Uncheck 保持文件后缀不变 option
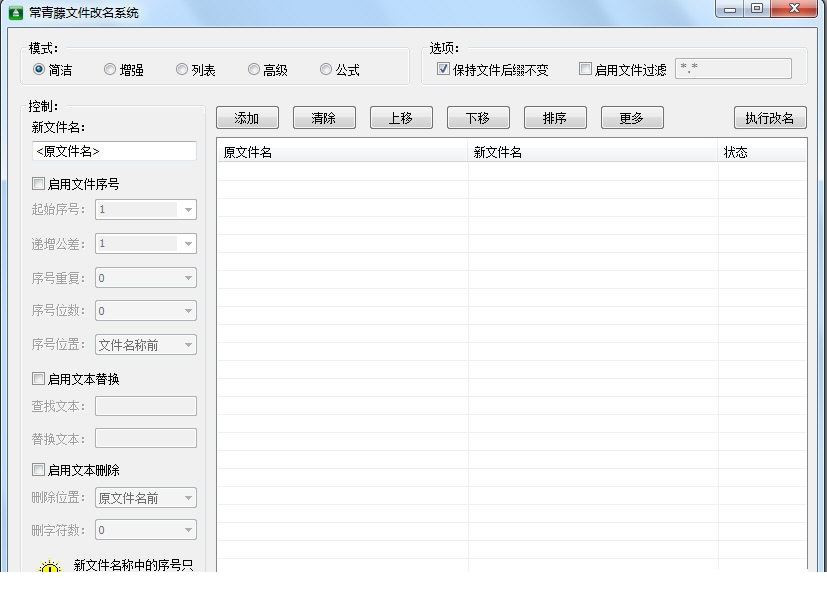827x594 pixels. (x=441, y=68)
